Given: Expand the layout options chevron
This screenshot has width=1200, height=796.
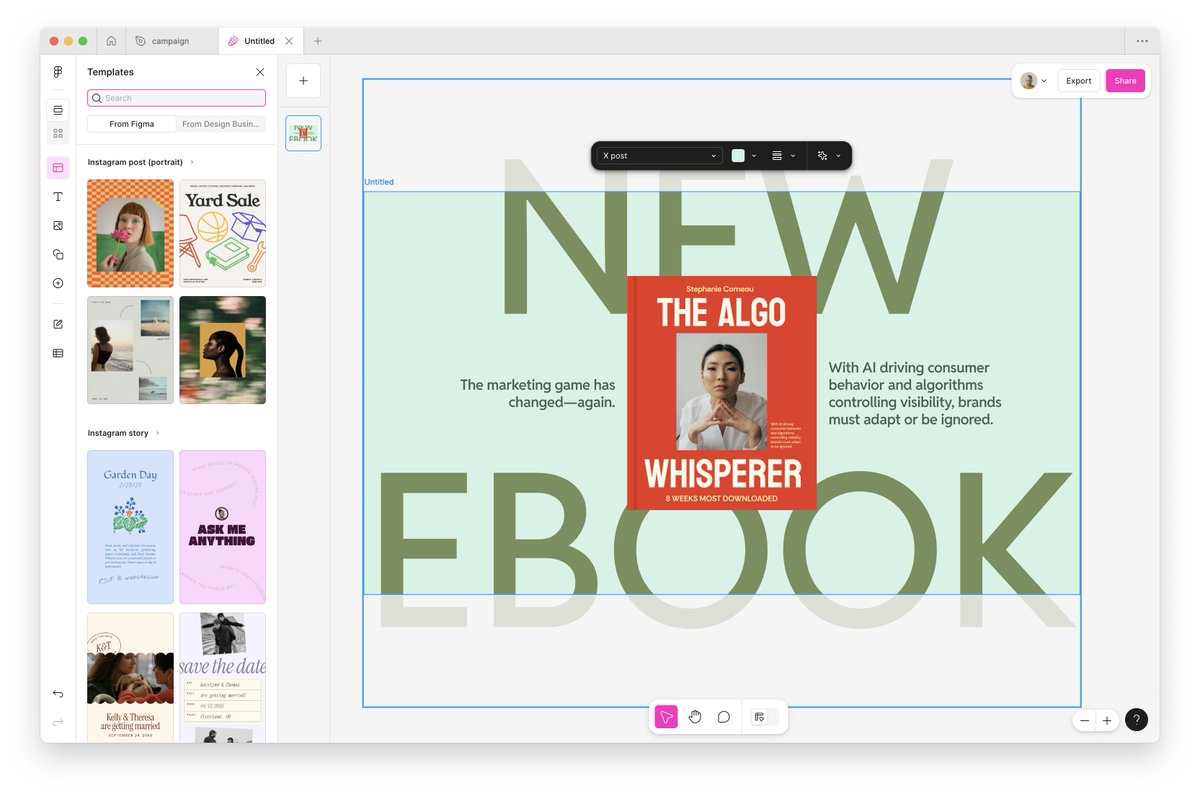Looking at the screenshot, I should coord(793,156).
